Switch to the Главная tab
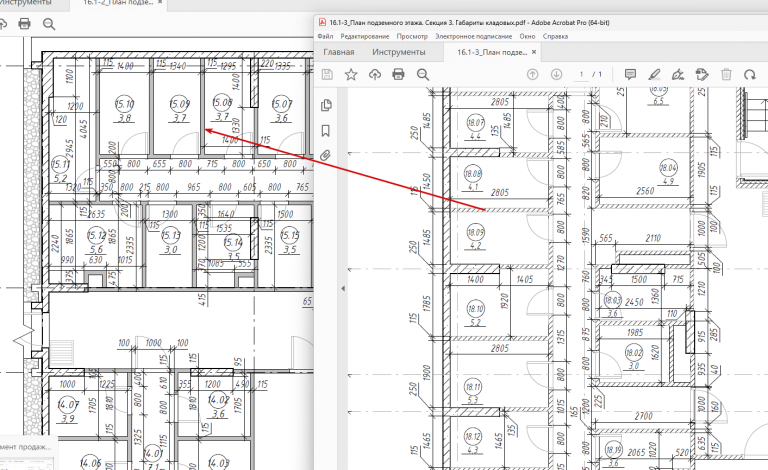Viewport: 768px width, 470px height. [338, 52]
